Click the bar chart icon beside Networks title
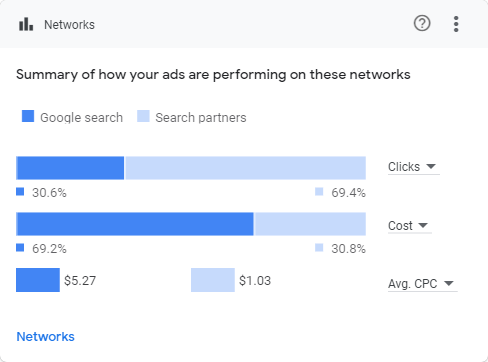Screen dimensions: 488x362 [26, 24]
